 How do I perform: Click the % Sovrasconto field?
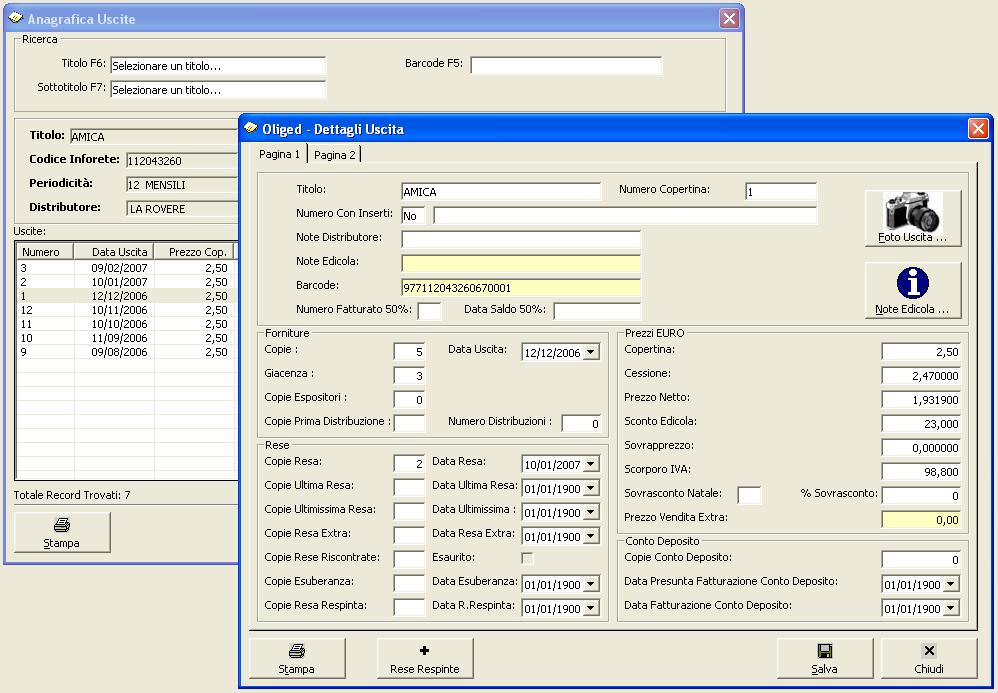click(x=921, y=496)
